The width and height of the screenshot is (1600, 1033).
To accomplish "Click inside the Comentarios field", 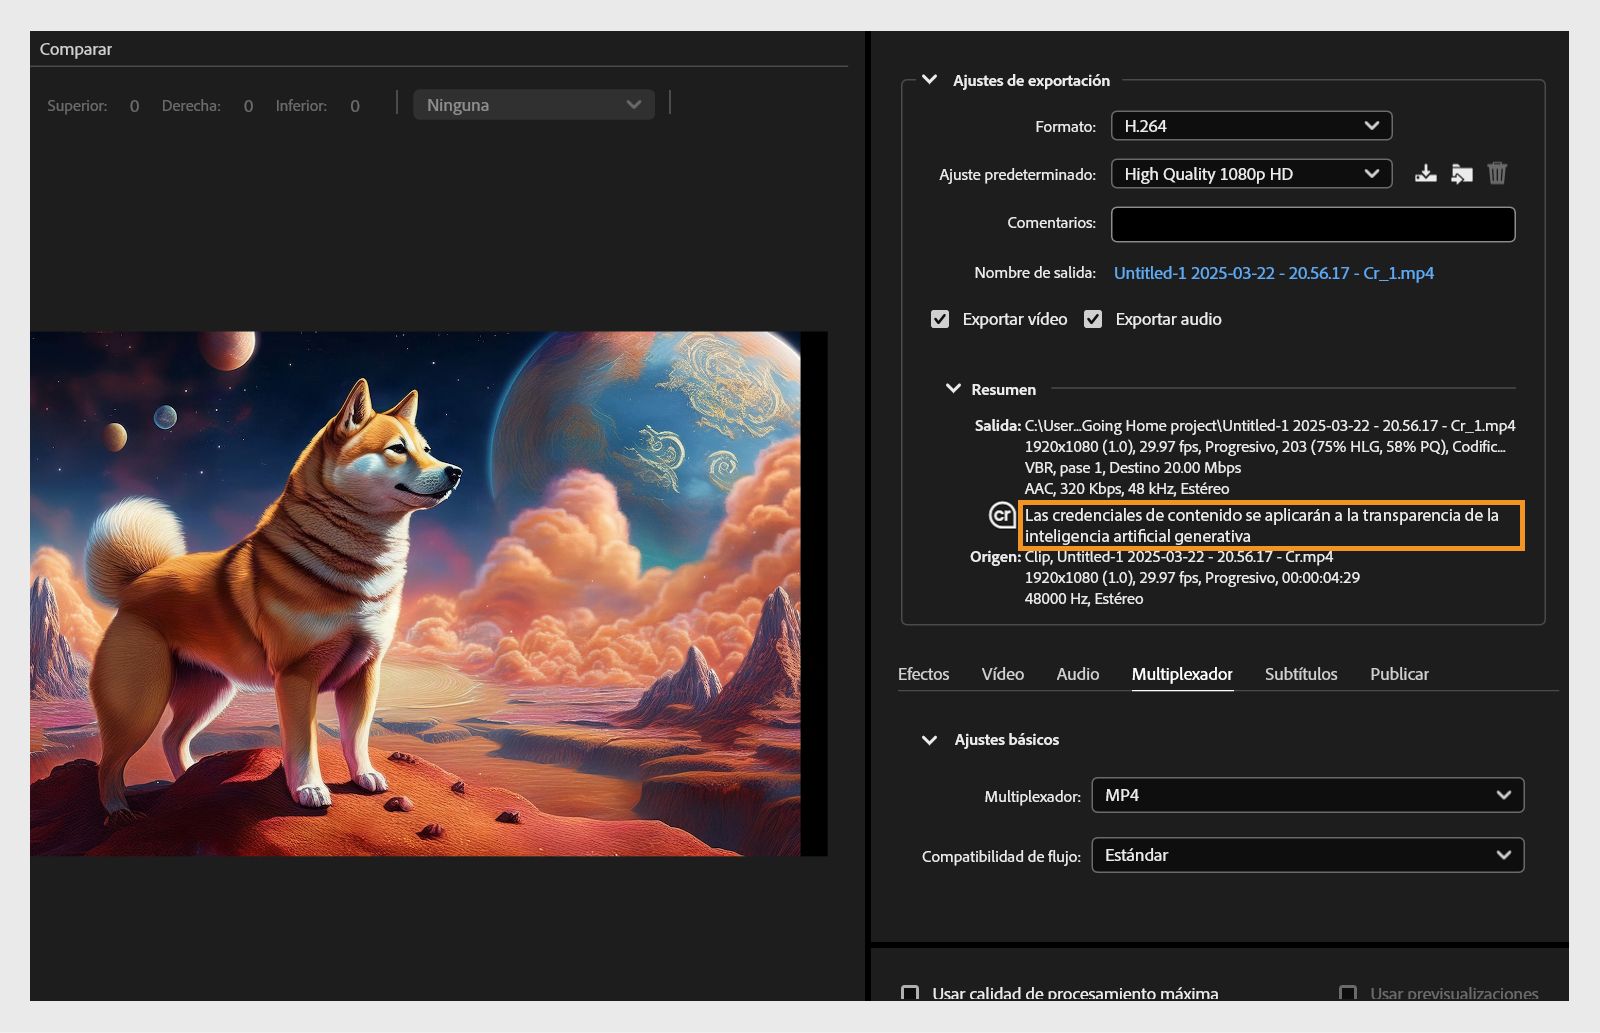I will point(1311,224).
